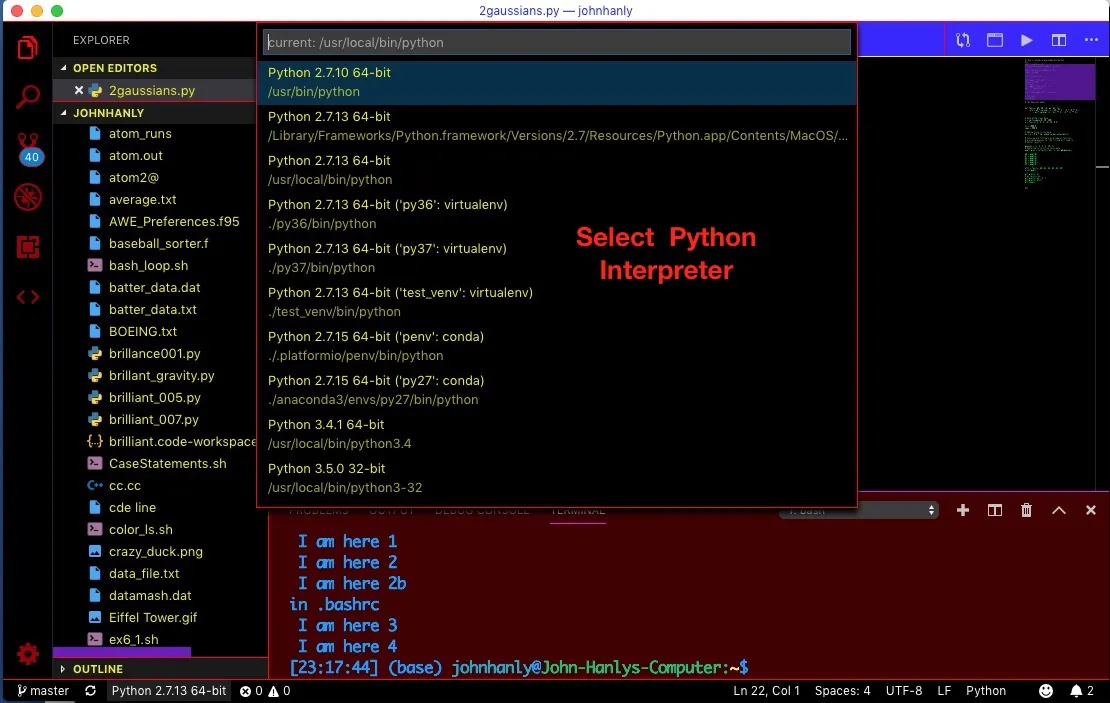Add a new terminal with the plus icon

pos(963,510)
